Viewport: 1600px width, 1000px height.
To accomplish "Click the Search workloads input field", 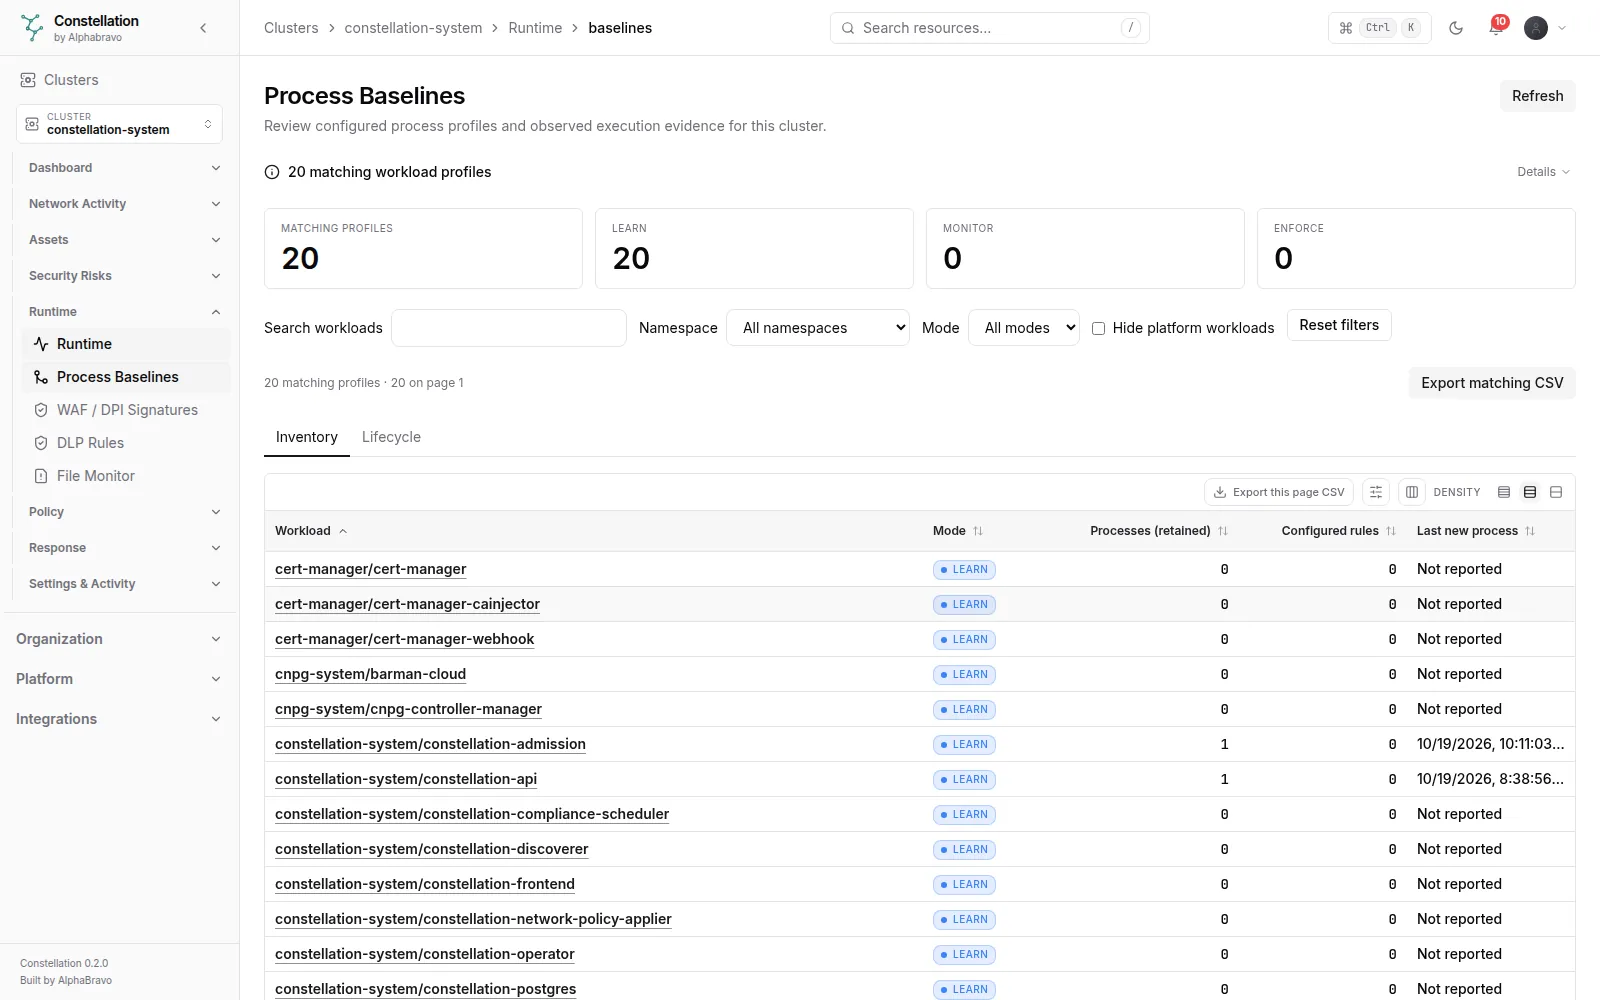I will [x=509, y=328].
